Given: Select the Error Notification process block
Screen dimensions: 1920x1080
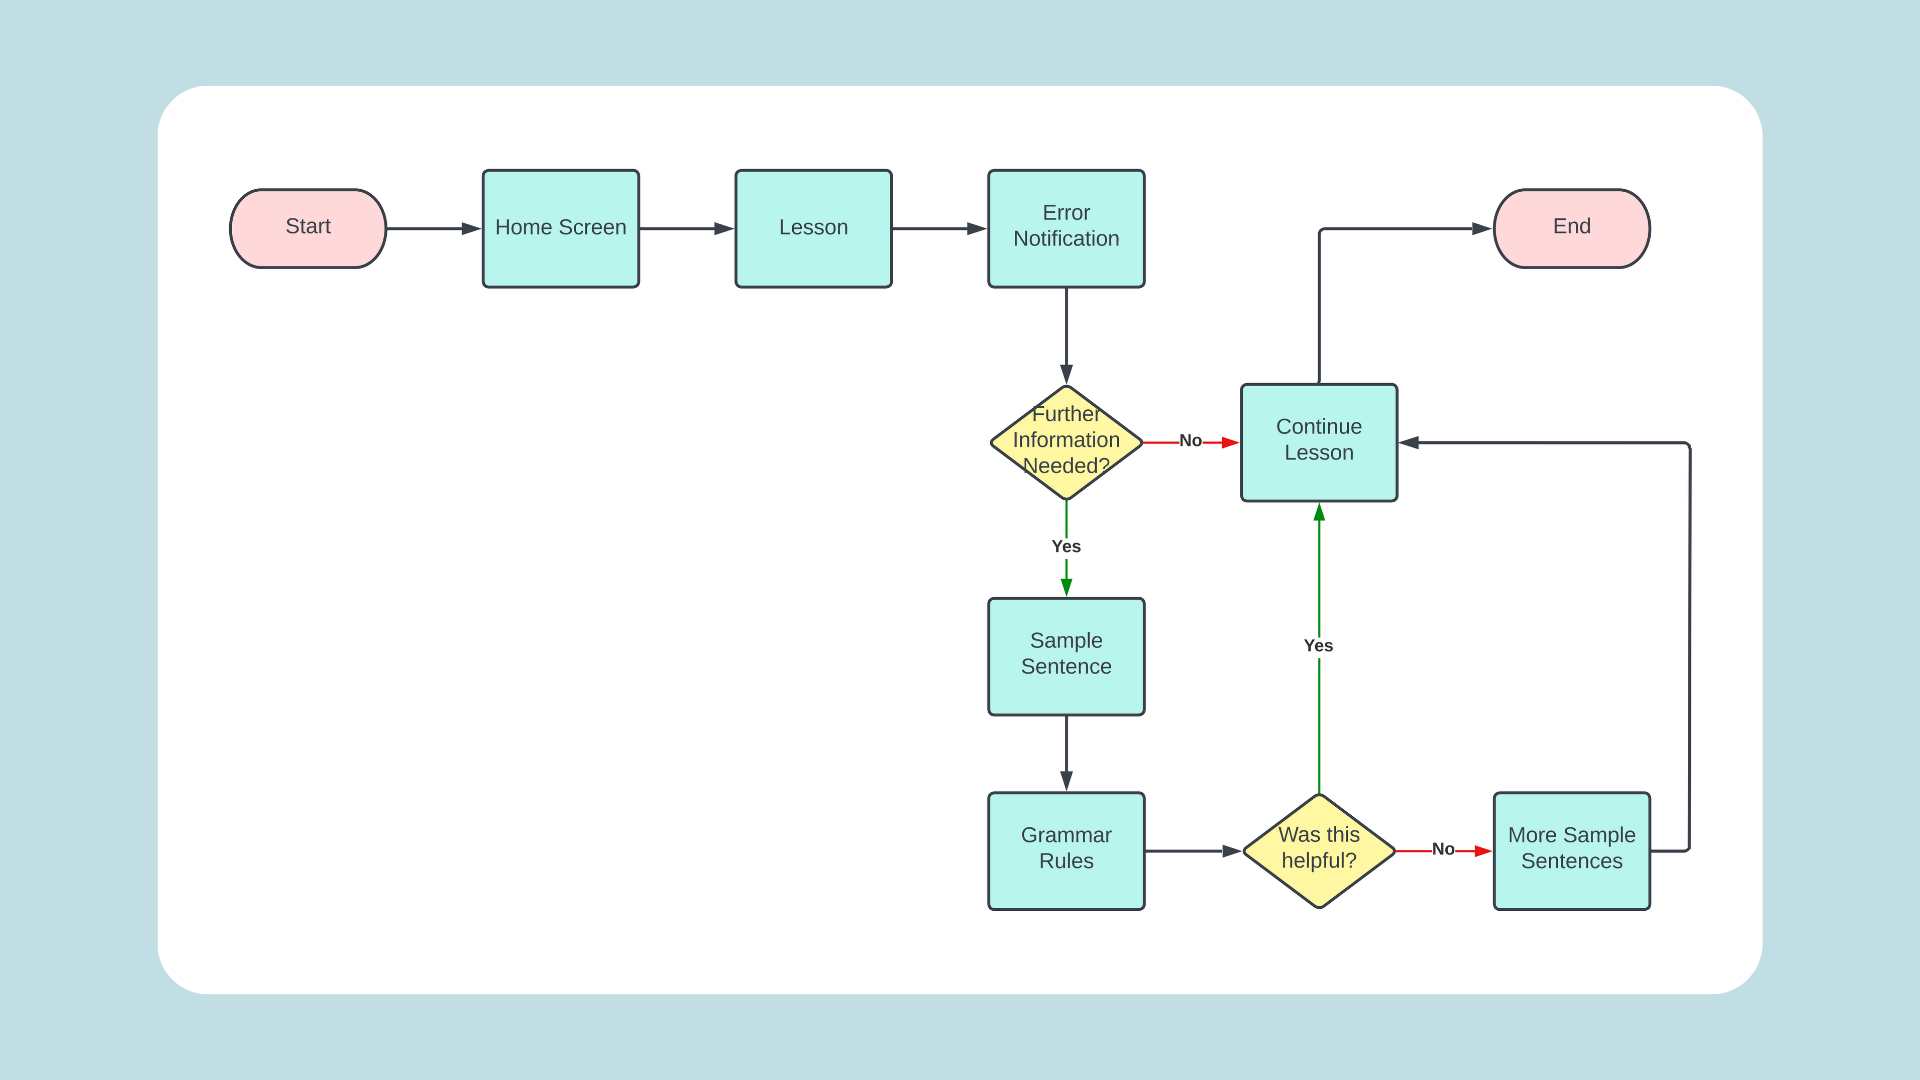Looking at the screenshot, I should click(1065, 225).
